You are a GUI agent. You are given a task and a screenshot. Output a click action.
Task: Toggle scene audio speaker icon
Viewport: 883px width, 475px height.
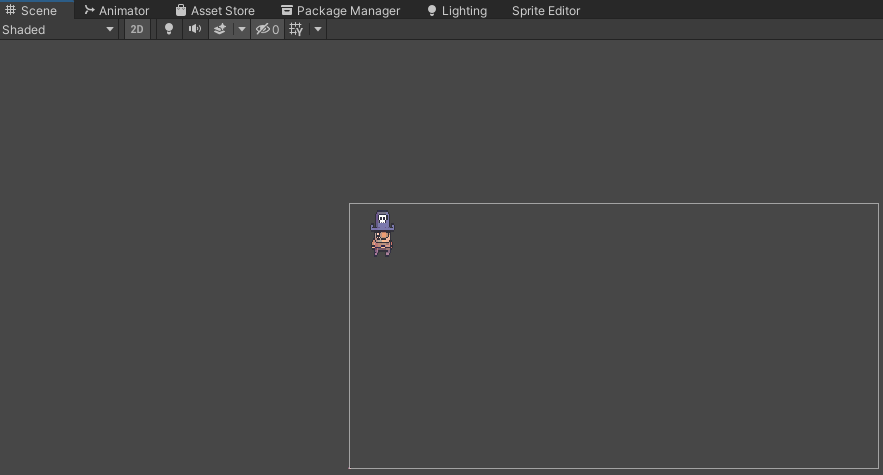pyautogui.click(x=195, y=29)
